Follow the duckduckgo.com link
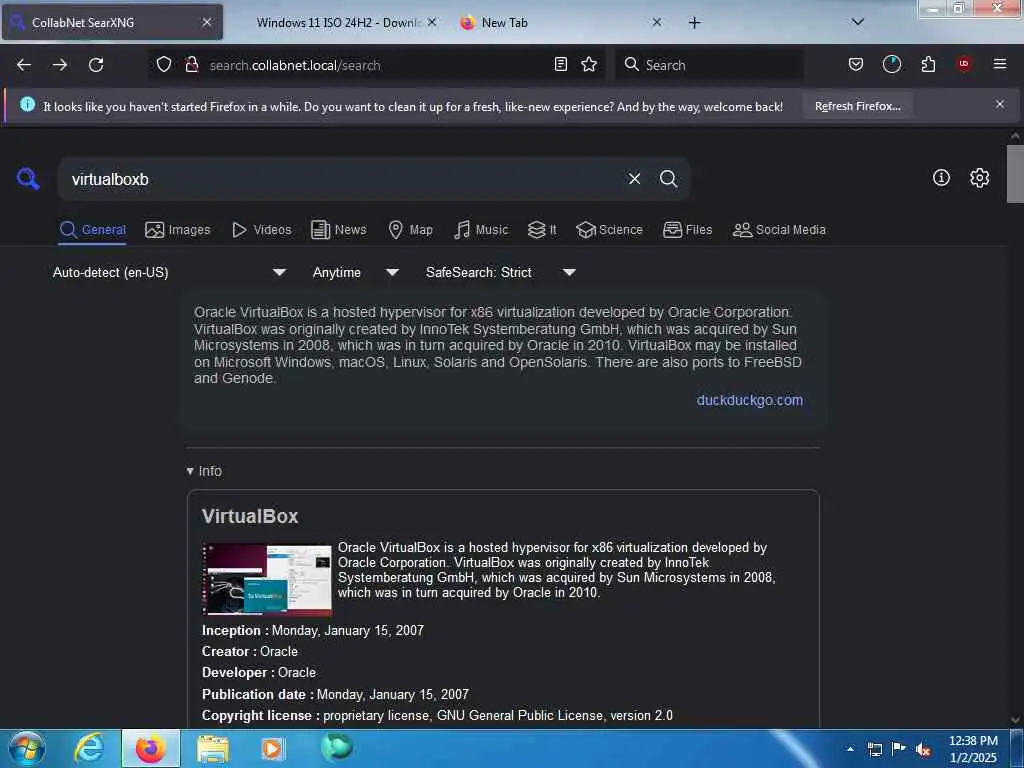1024x768 pixels. (x=750, y=400)
